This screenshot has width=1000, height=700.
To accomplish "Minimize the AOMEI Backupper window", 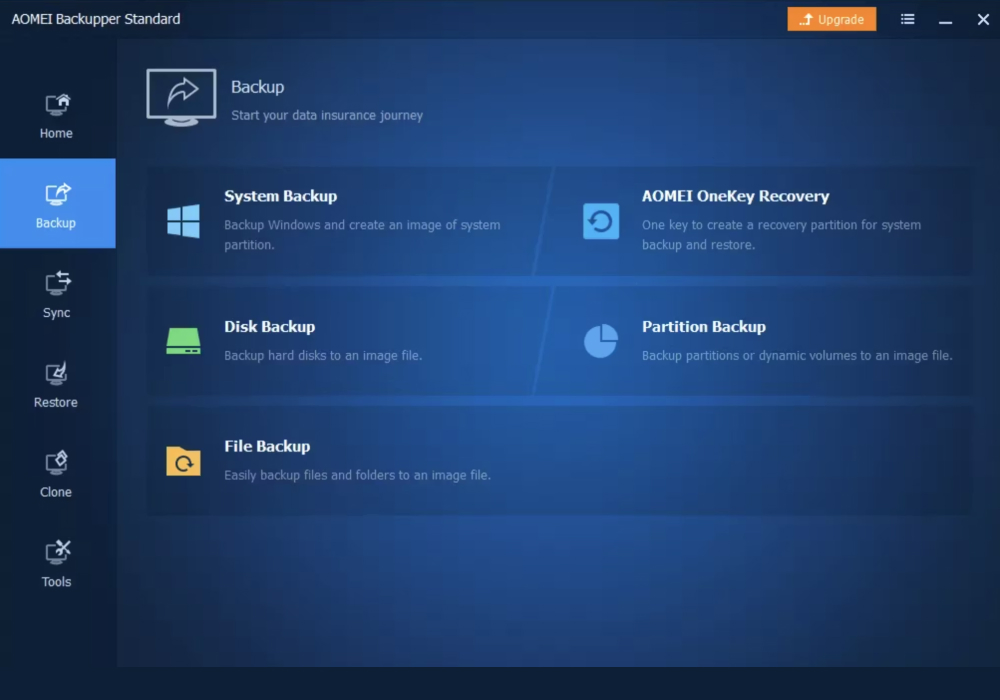I will [x=946, y=20].
